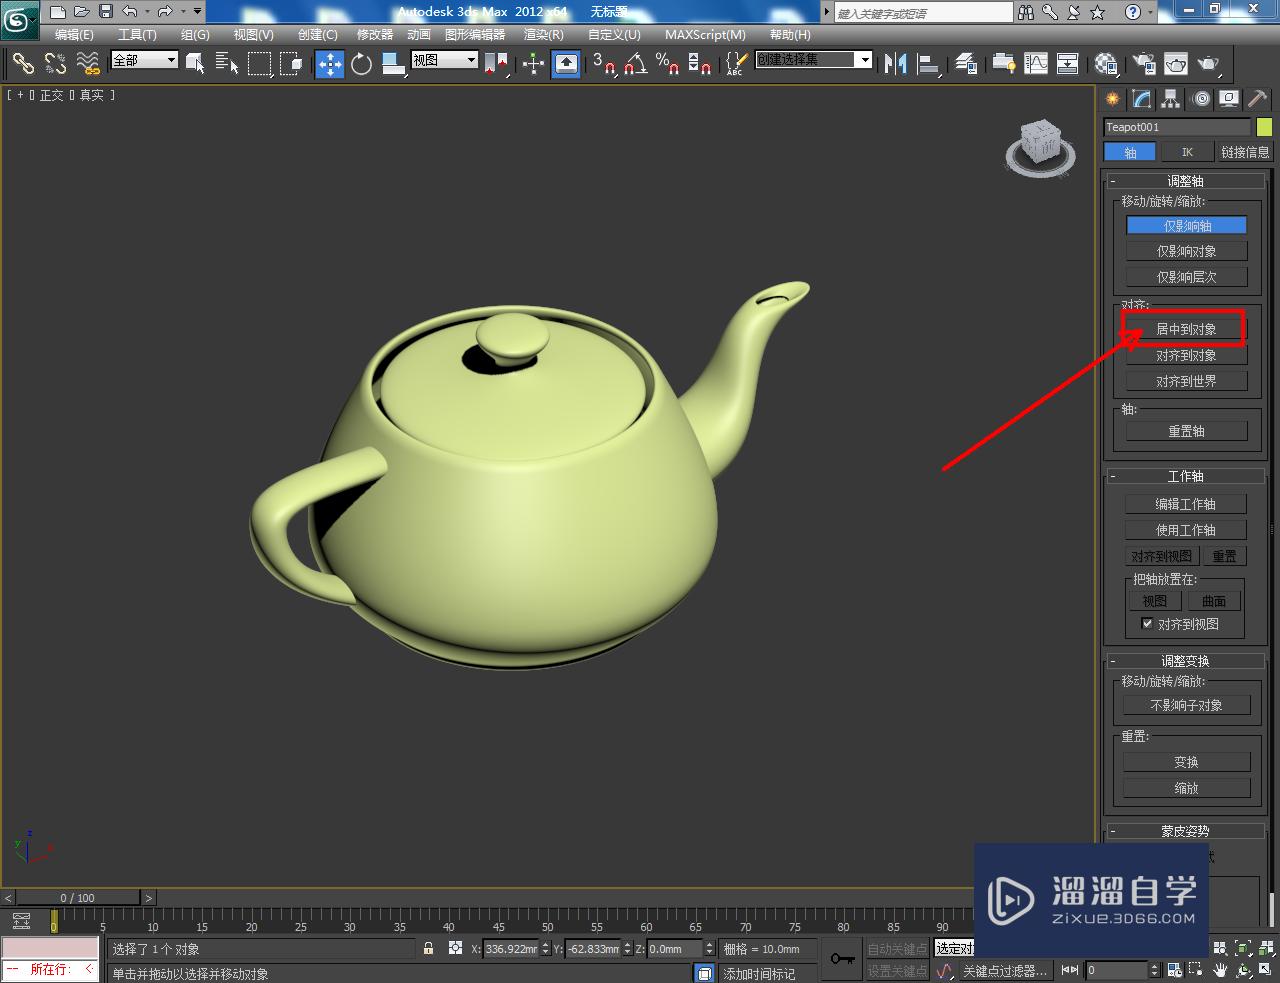Open Undo history dropdown arrow
Viewport: 1280px width, 983px height.
click(x=147, y=12)
